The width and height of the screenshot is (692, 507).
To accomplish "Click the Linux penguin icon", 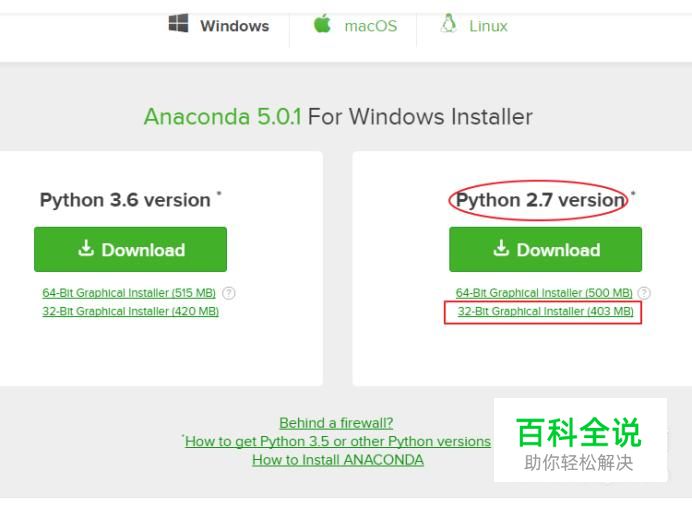I will pyautogui.click(x=449, y=25).
